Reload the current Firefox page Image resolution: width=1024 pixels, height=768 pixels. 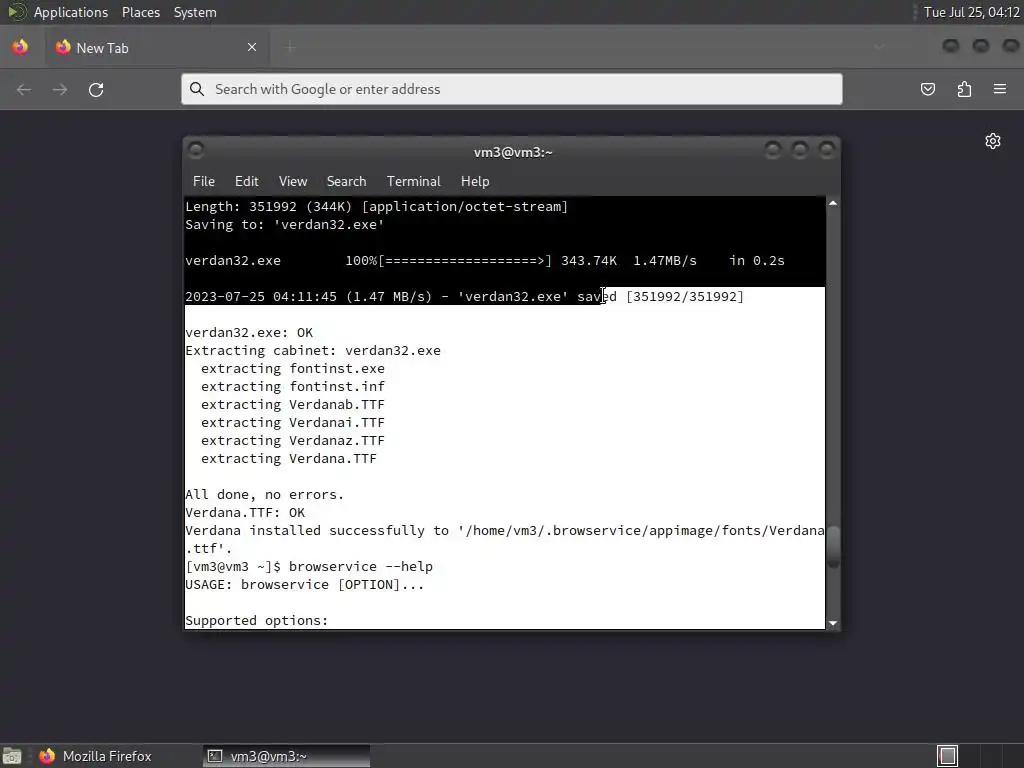pyautogui.click(x=96, y=89)
